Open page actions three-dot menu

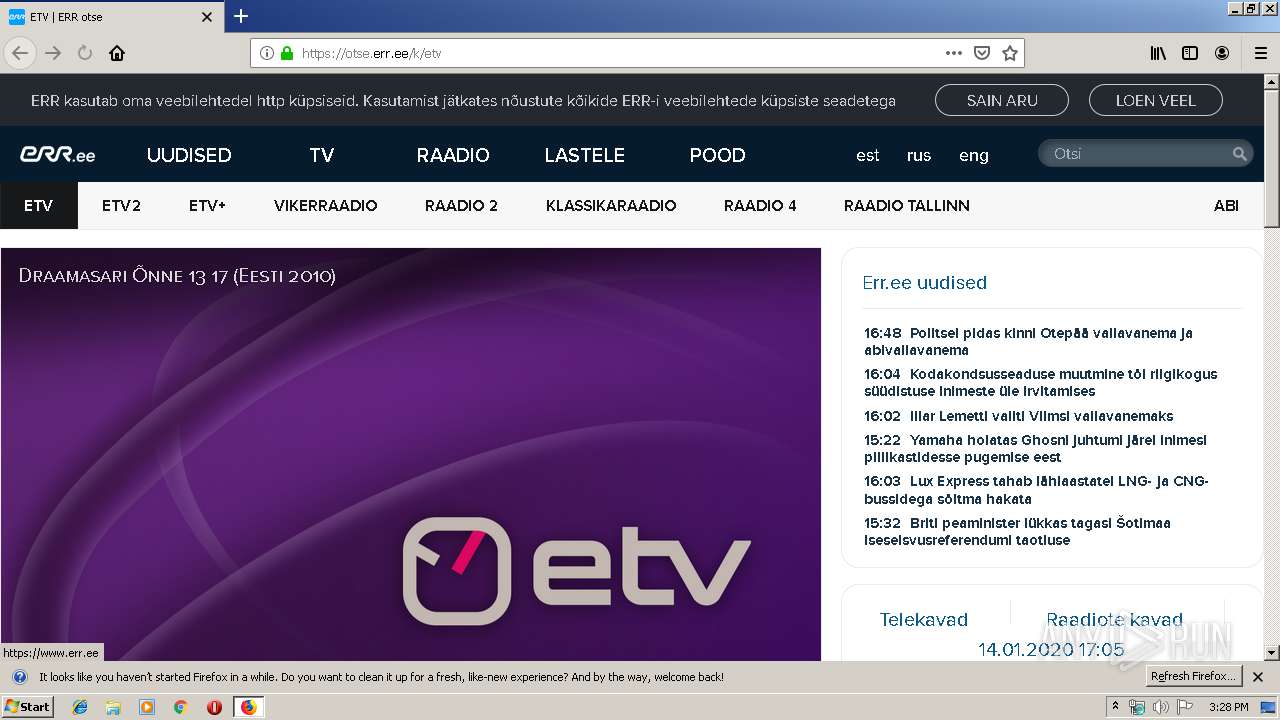(x=954, y=53)
